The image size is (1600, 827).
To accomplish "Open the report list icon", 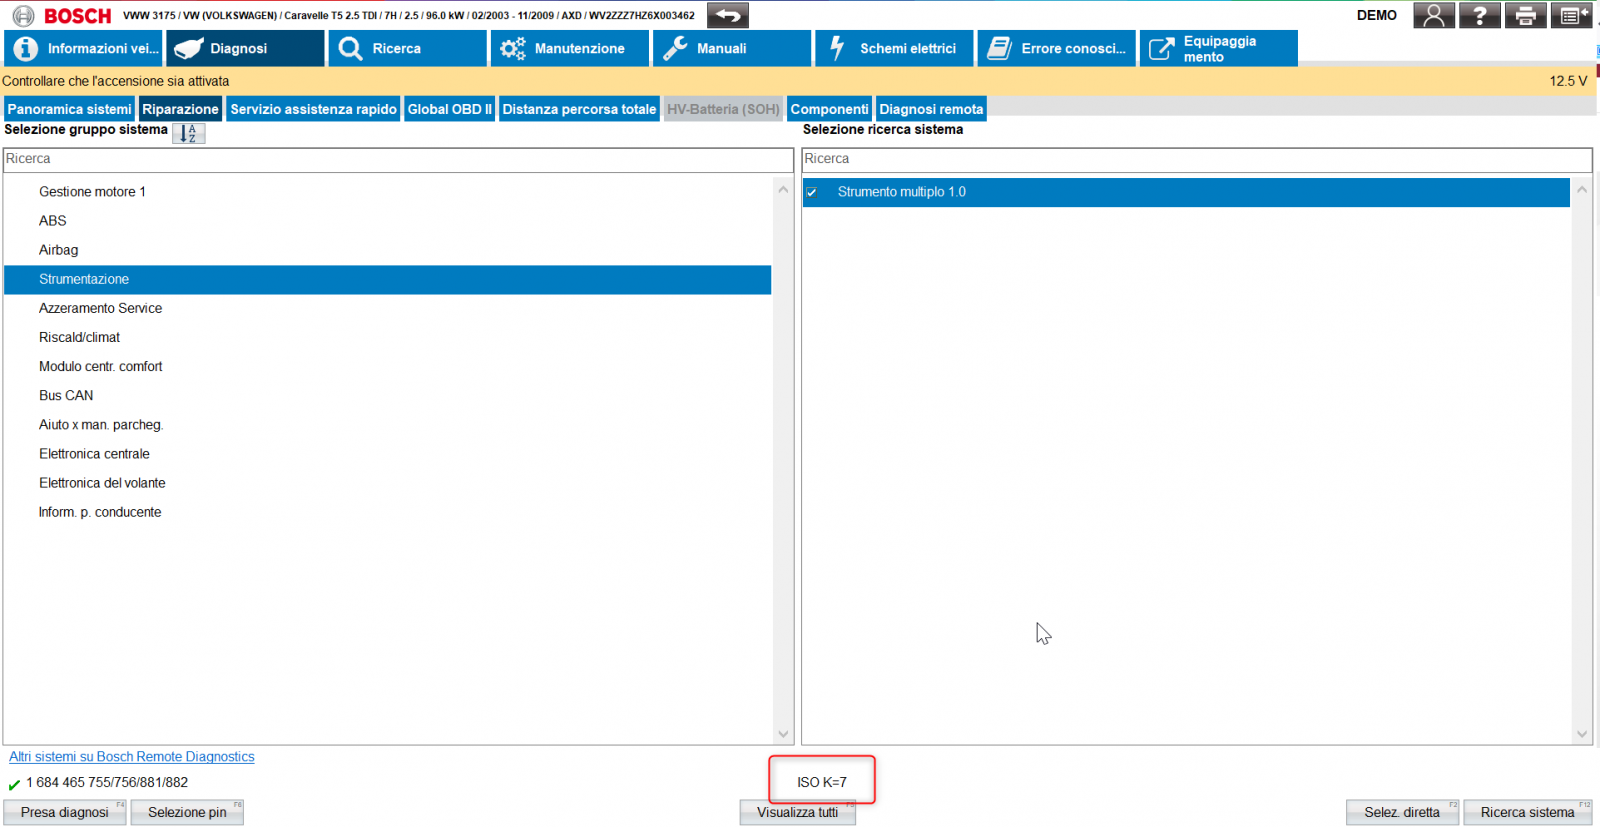I will click(x=1571, y=15).
